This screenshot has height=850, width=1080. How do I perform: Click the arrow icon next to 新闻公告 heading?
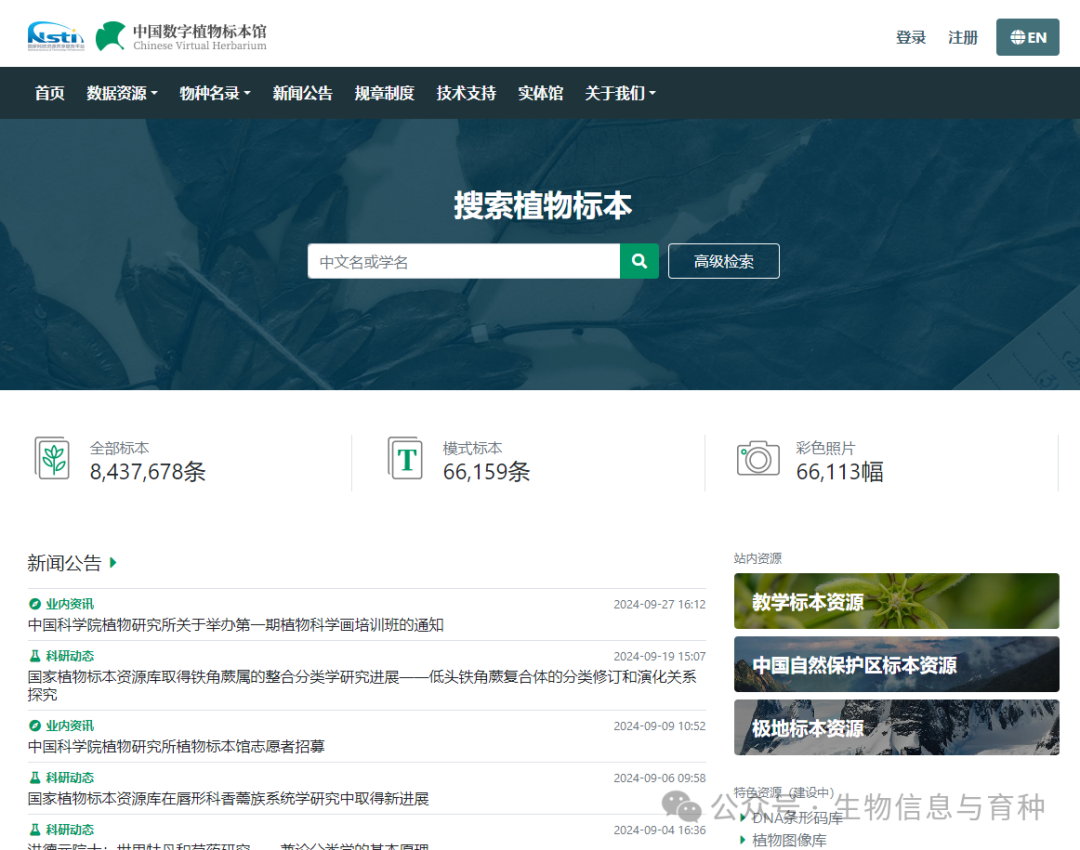(x=112, y=563)
